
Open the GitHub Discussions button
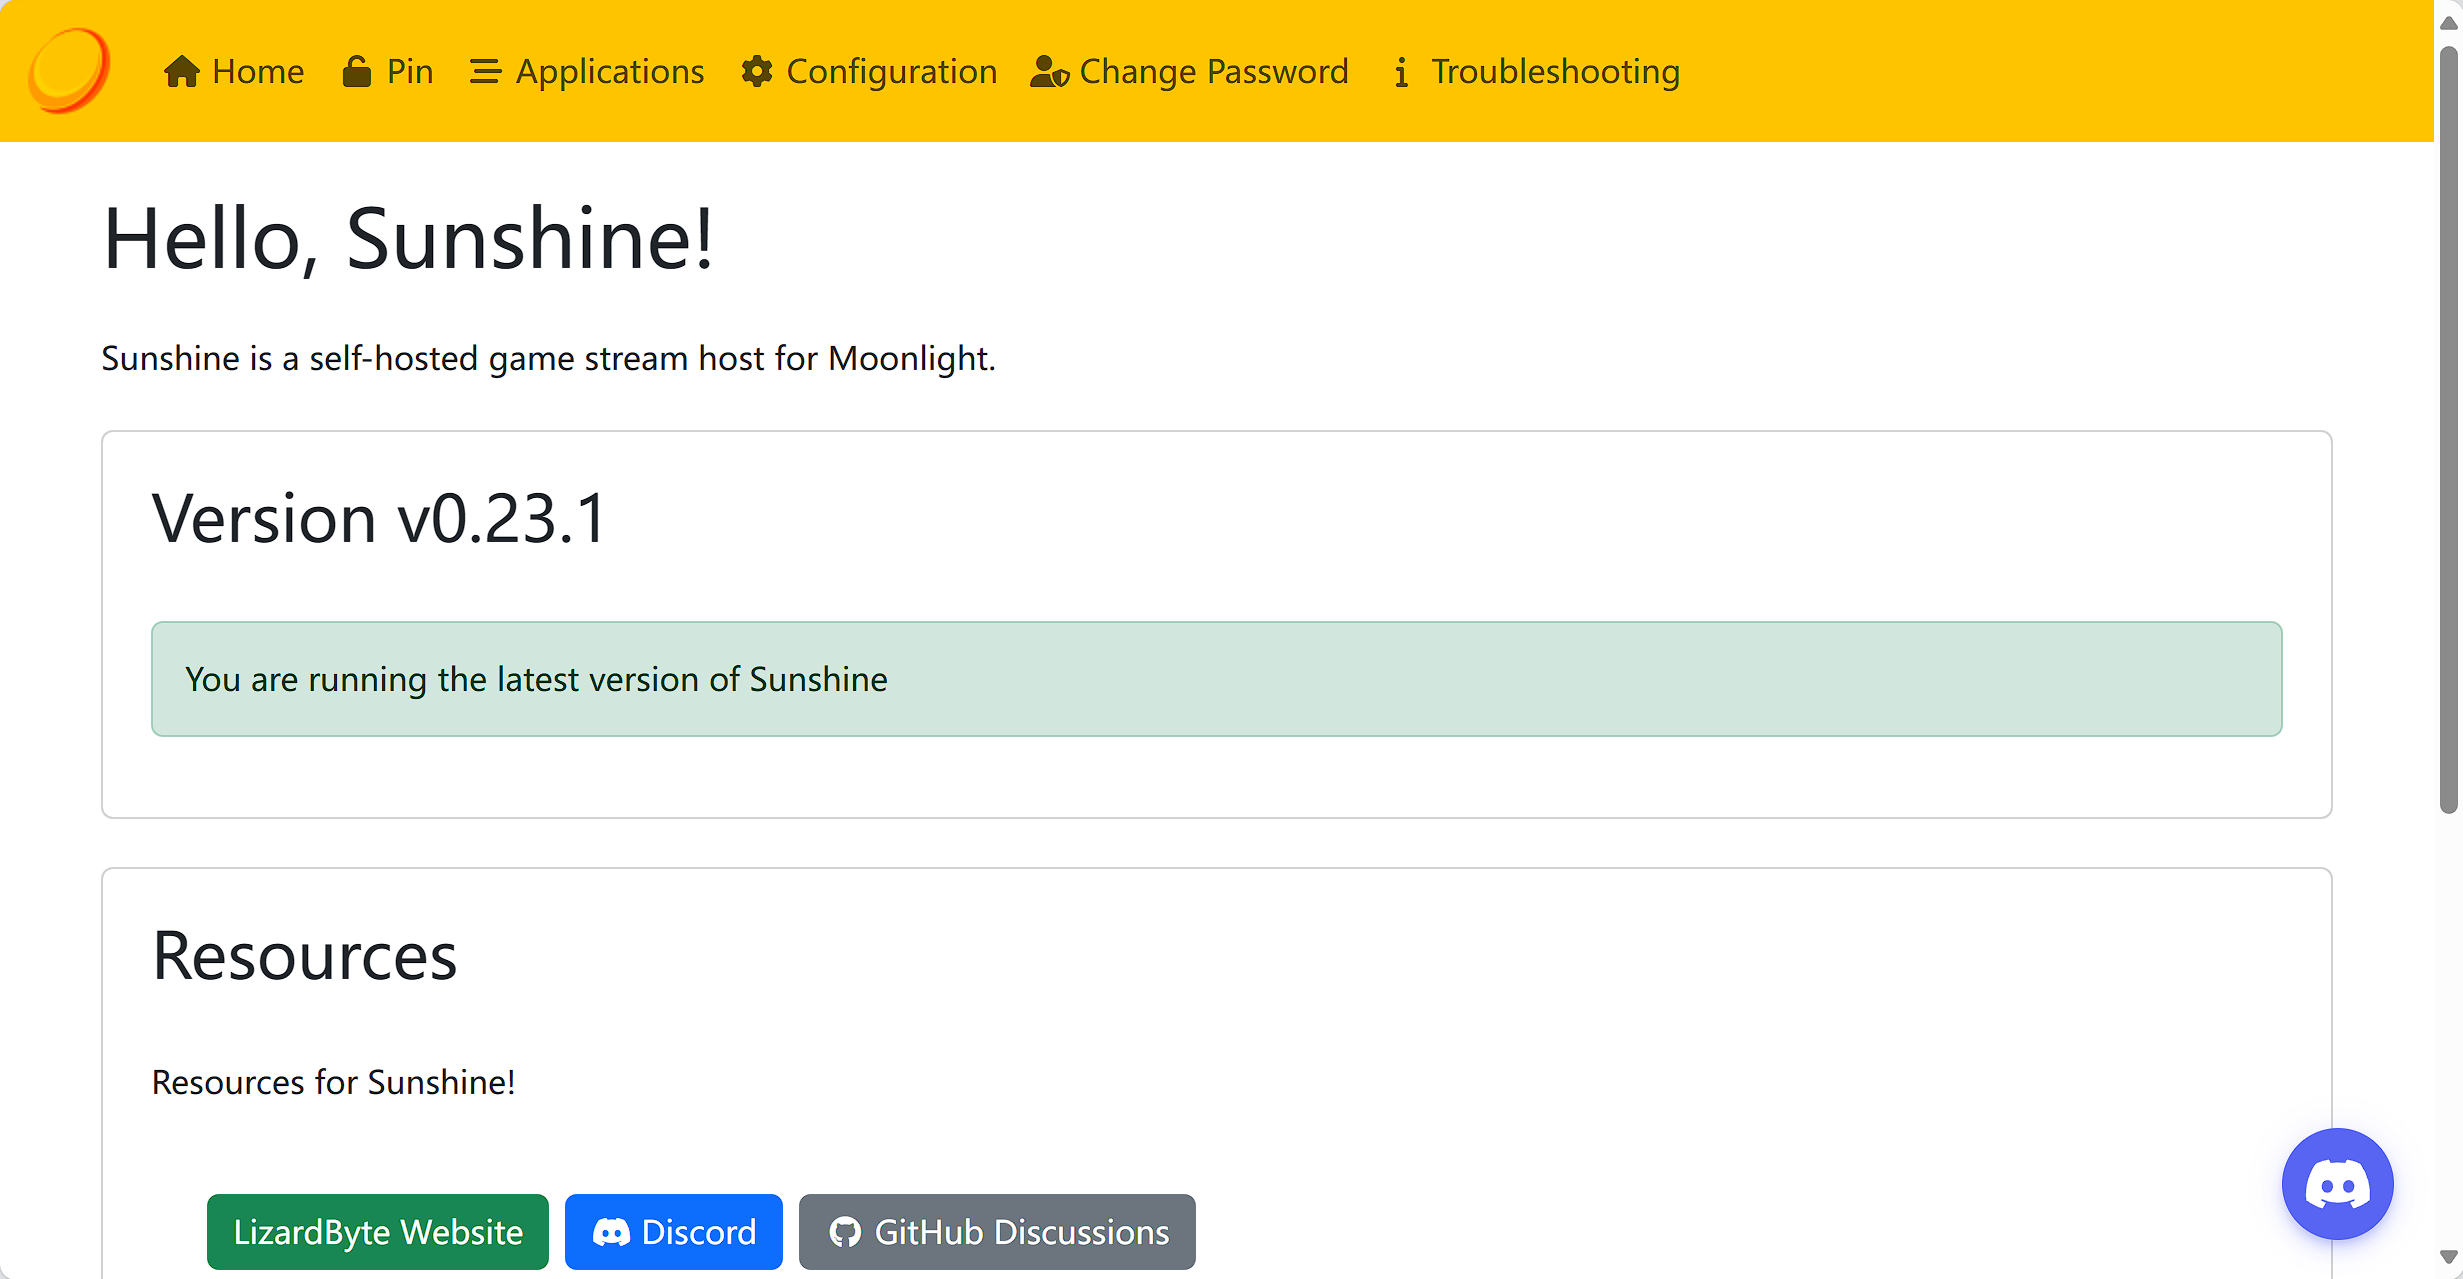[996, 1231]
